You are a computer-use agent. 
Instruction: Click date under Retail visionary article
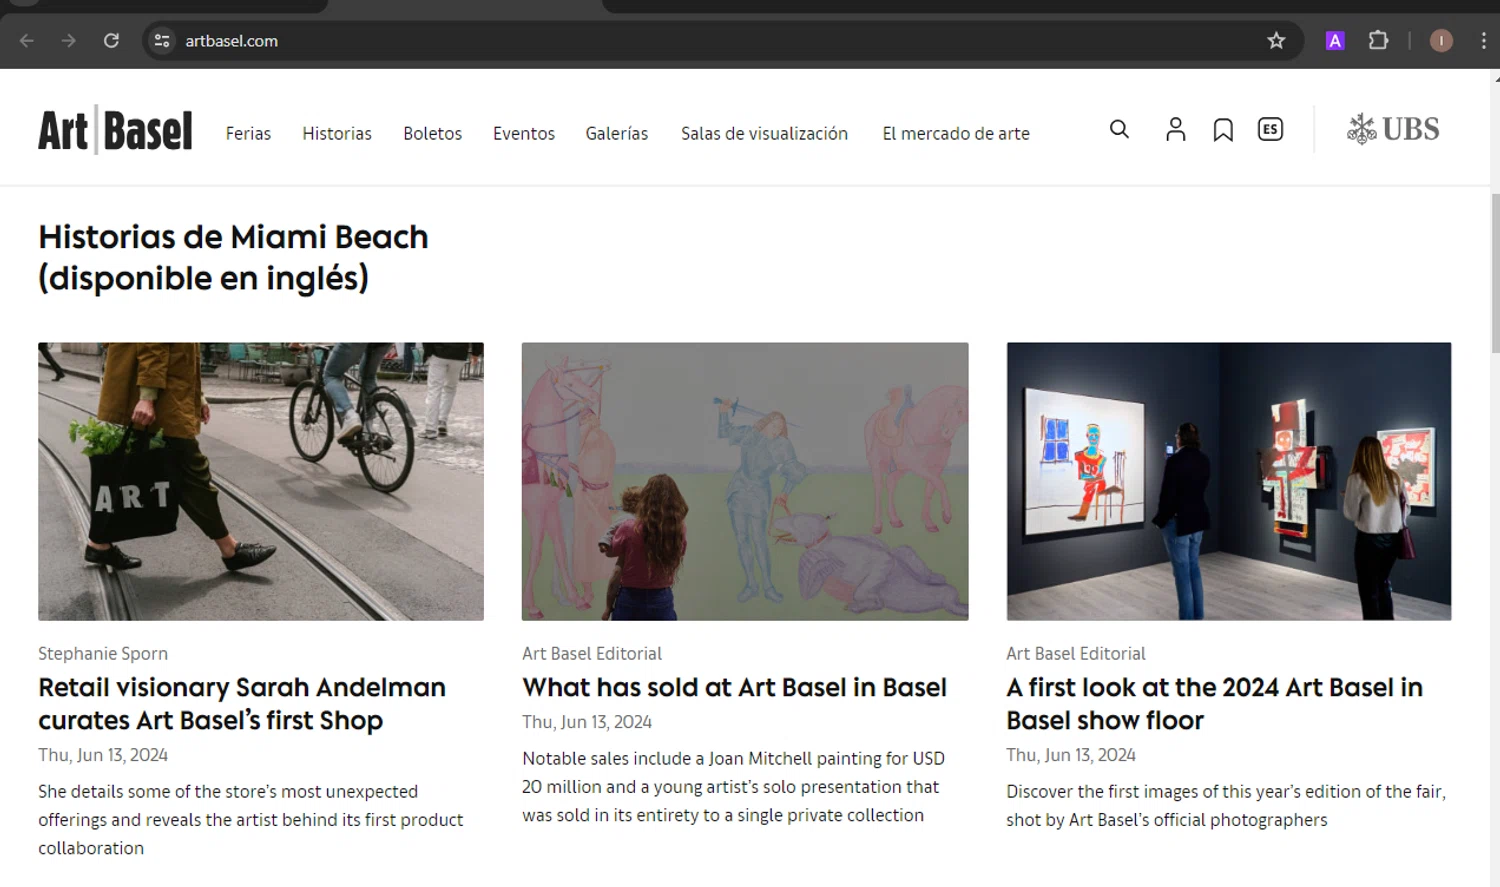click(x=103, y=755)
